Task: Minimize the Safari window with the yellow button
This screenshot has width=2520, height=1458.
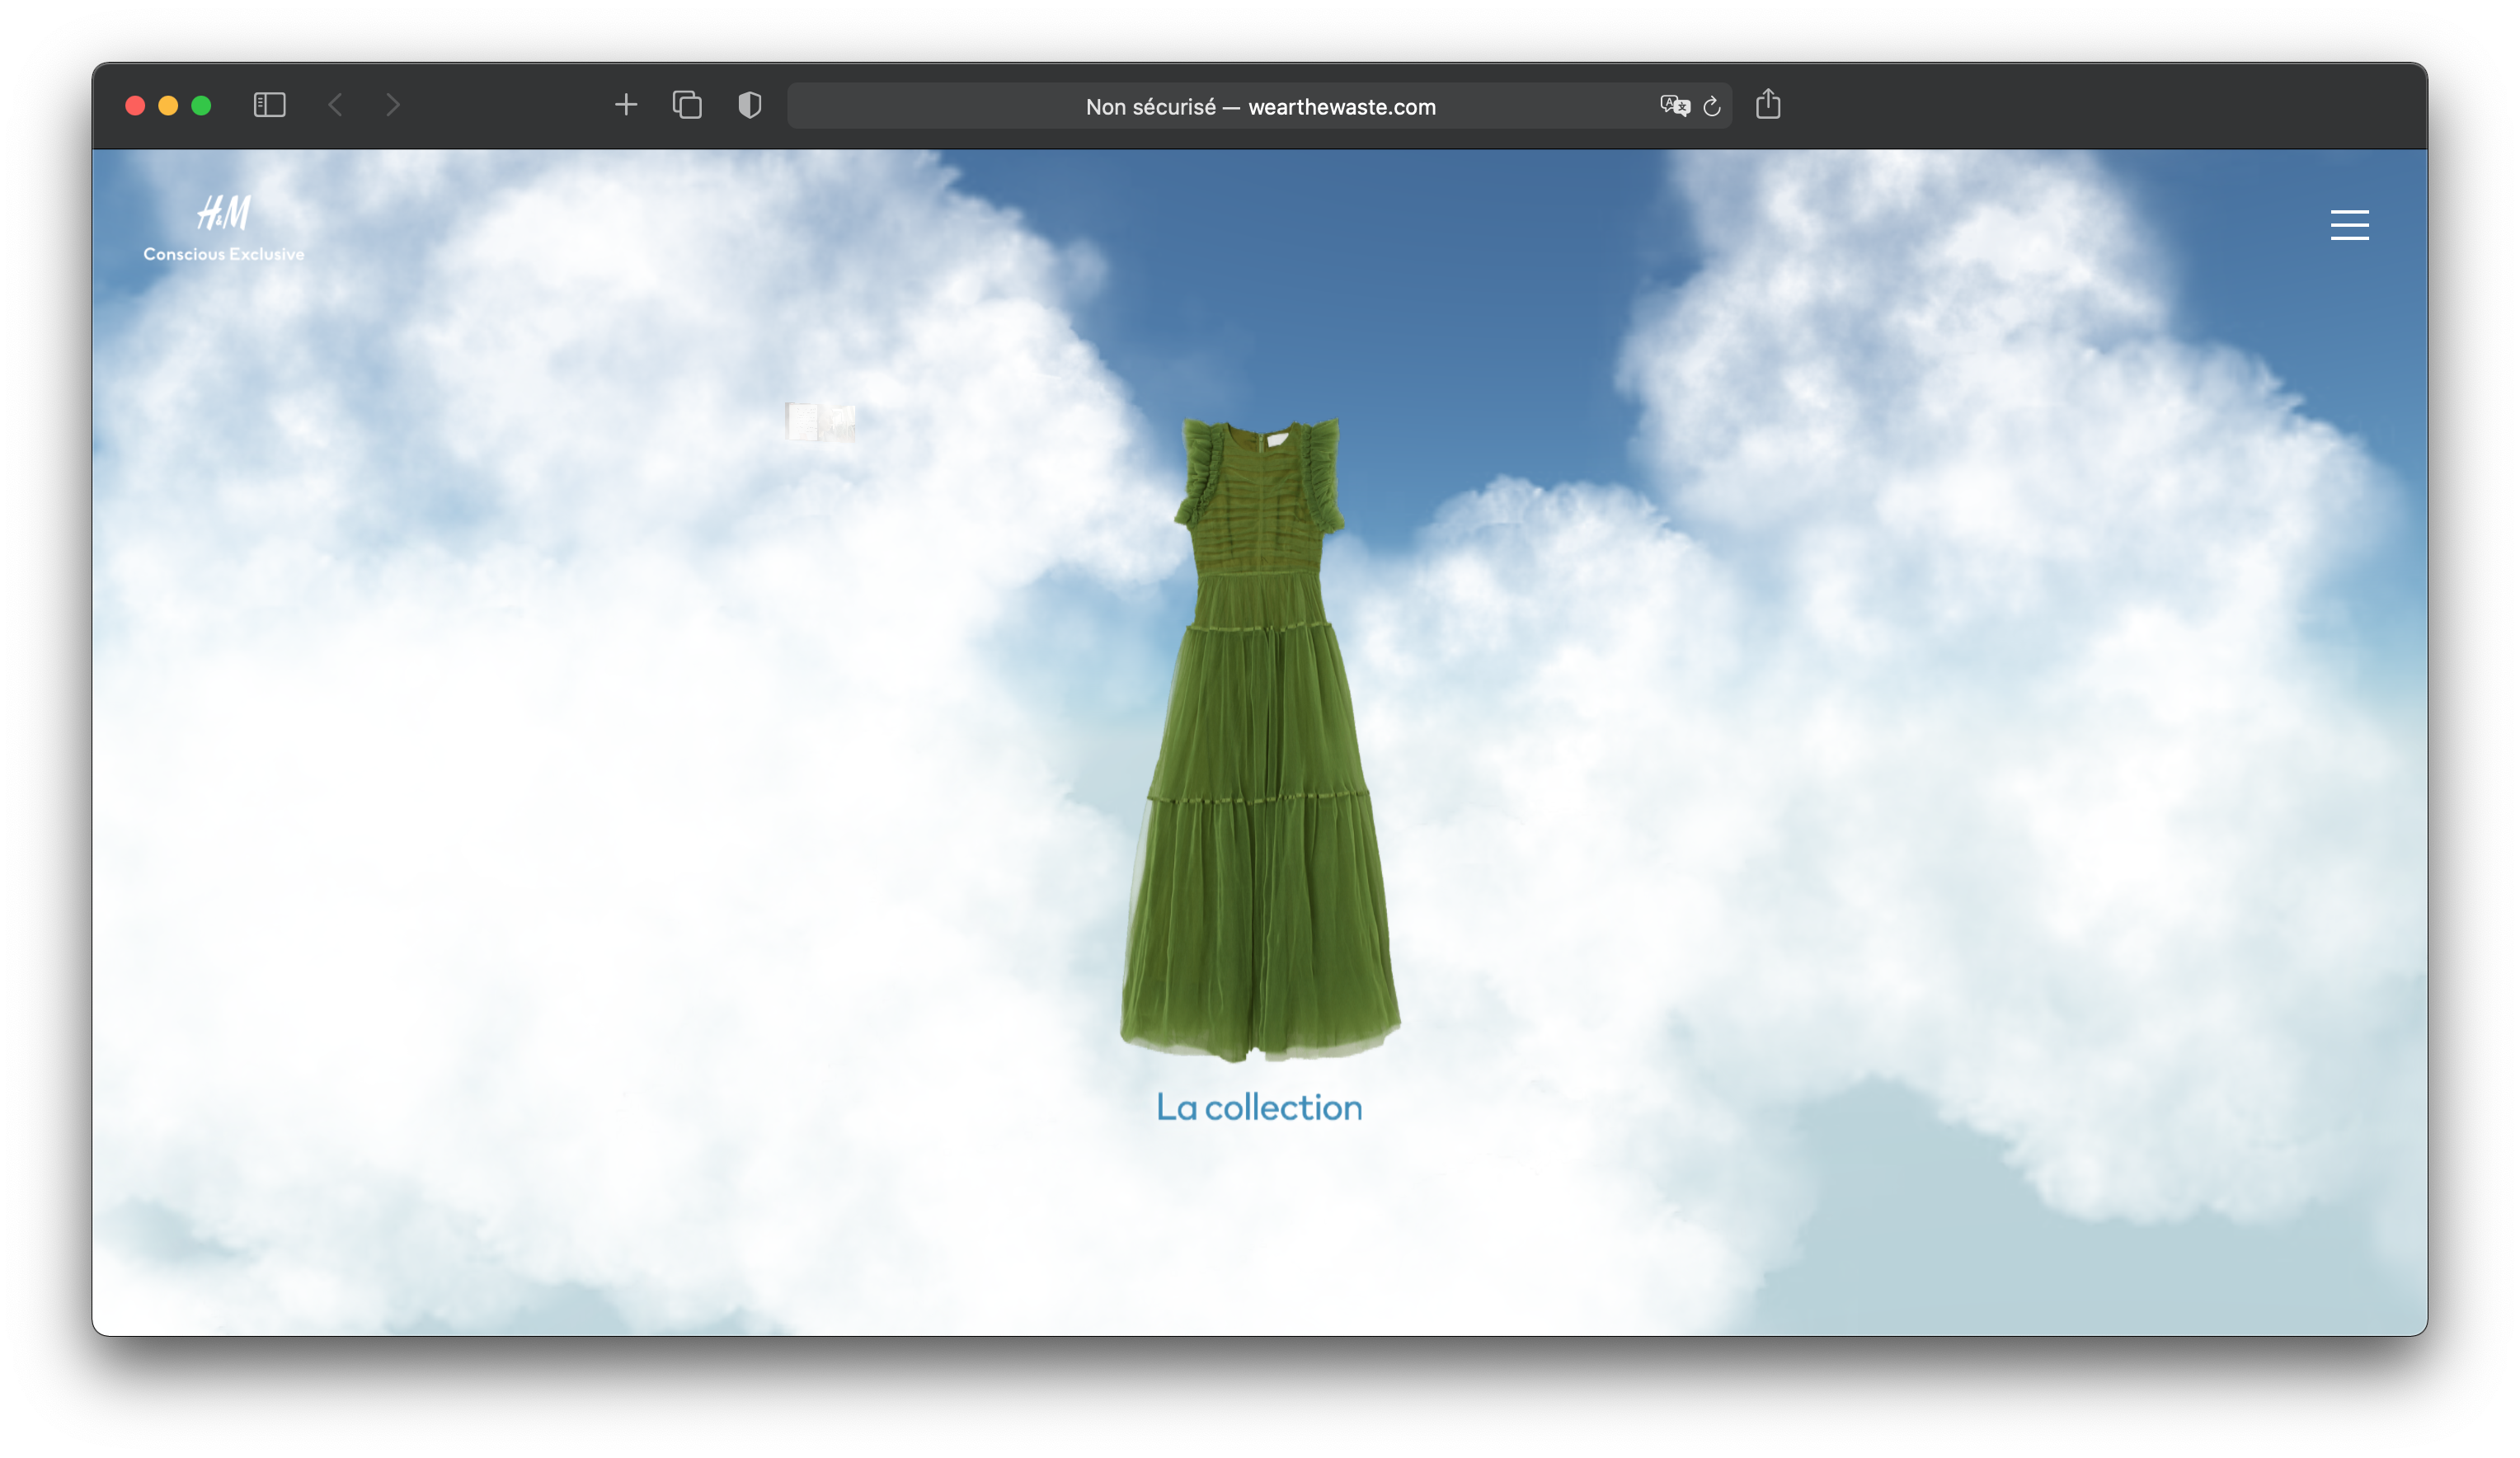Action: click(168, 105)
